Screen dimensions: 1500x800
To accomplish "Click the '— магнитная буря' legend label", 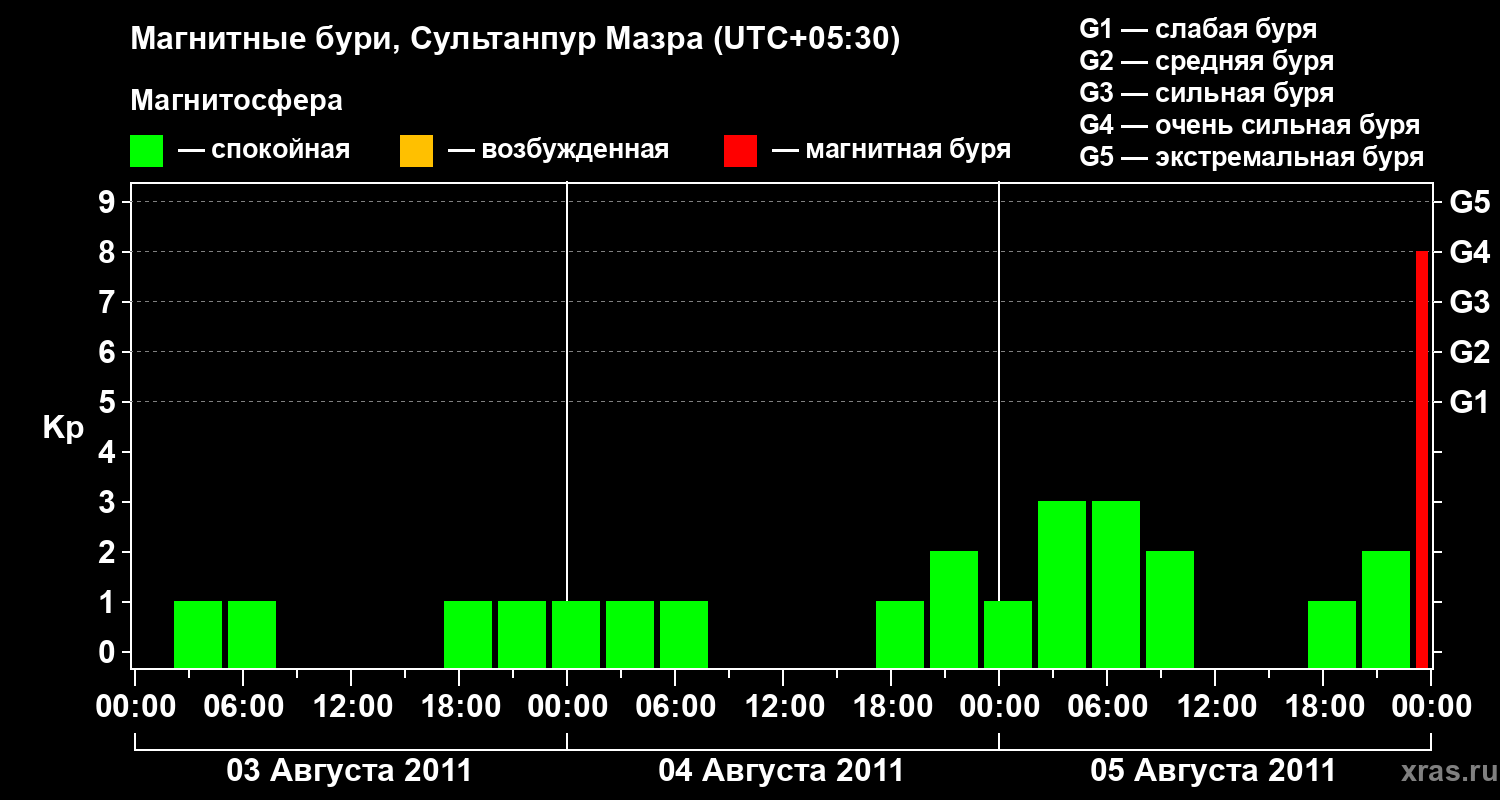I will 891,151.
